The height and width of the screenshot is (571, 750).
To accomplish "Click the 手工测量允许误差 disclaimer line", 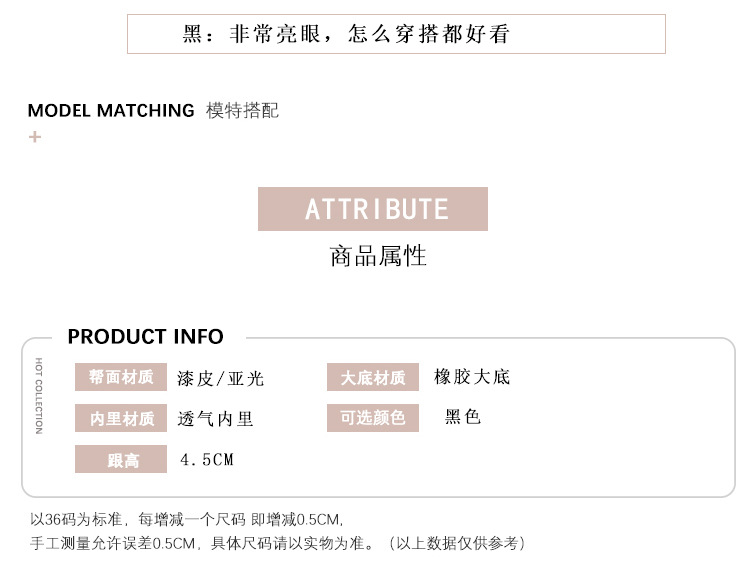I will pos(278,543).
